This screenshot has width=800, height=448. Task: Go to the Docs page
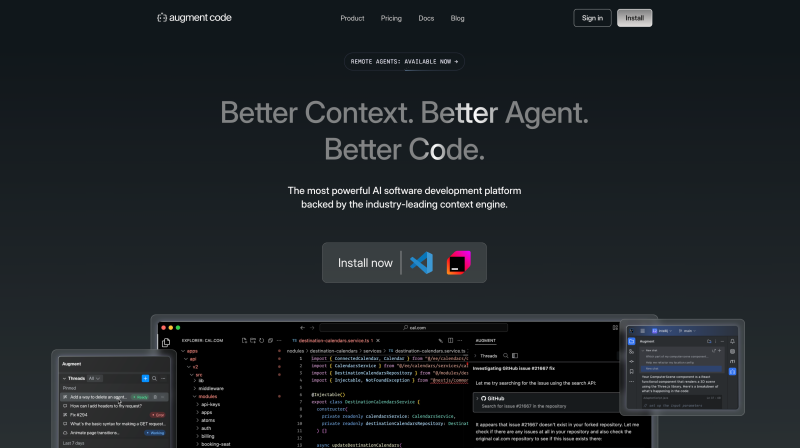click(426, 18)
